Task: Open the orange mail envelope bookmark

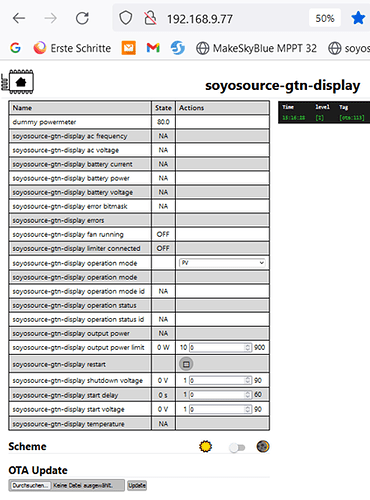Action: tap(128, 48)
